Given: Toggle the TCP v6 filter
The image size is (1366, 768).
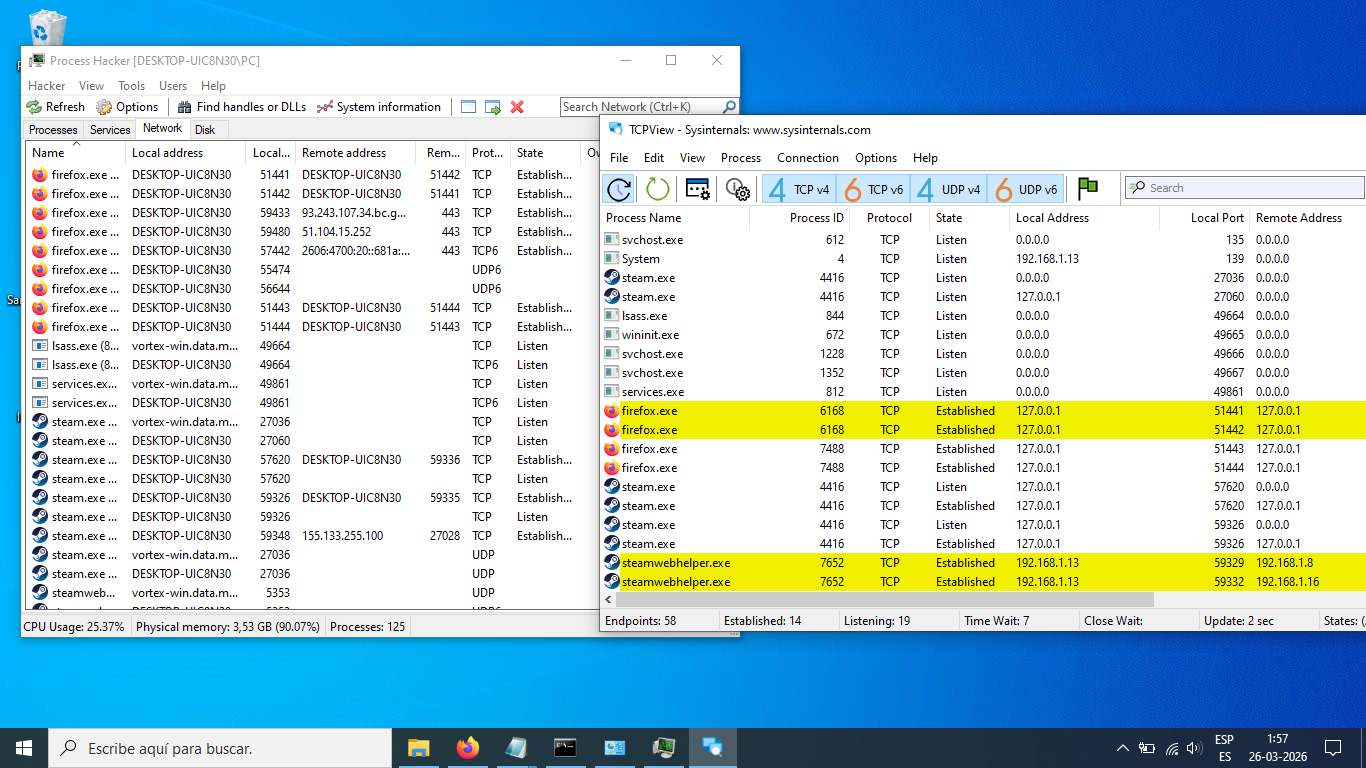Looking at the screenshot, I should tap(873, 189).
